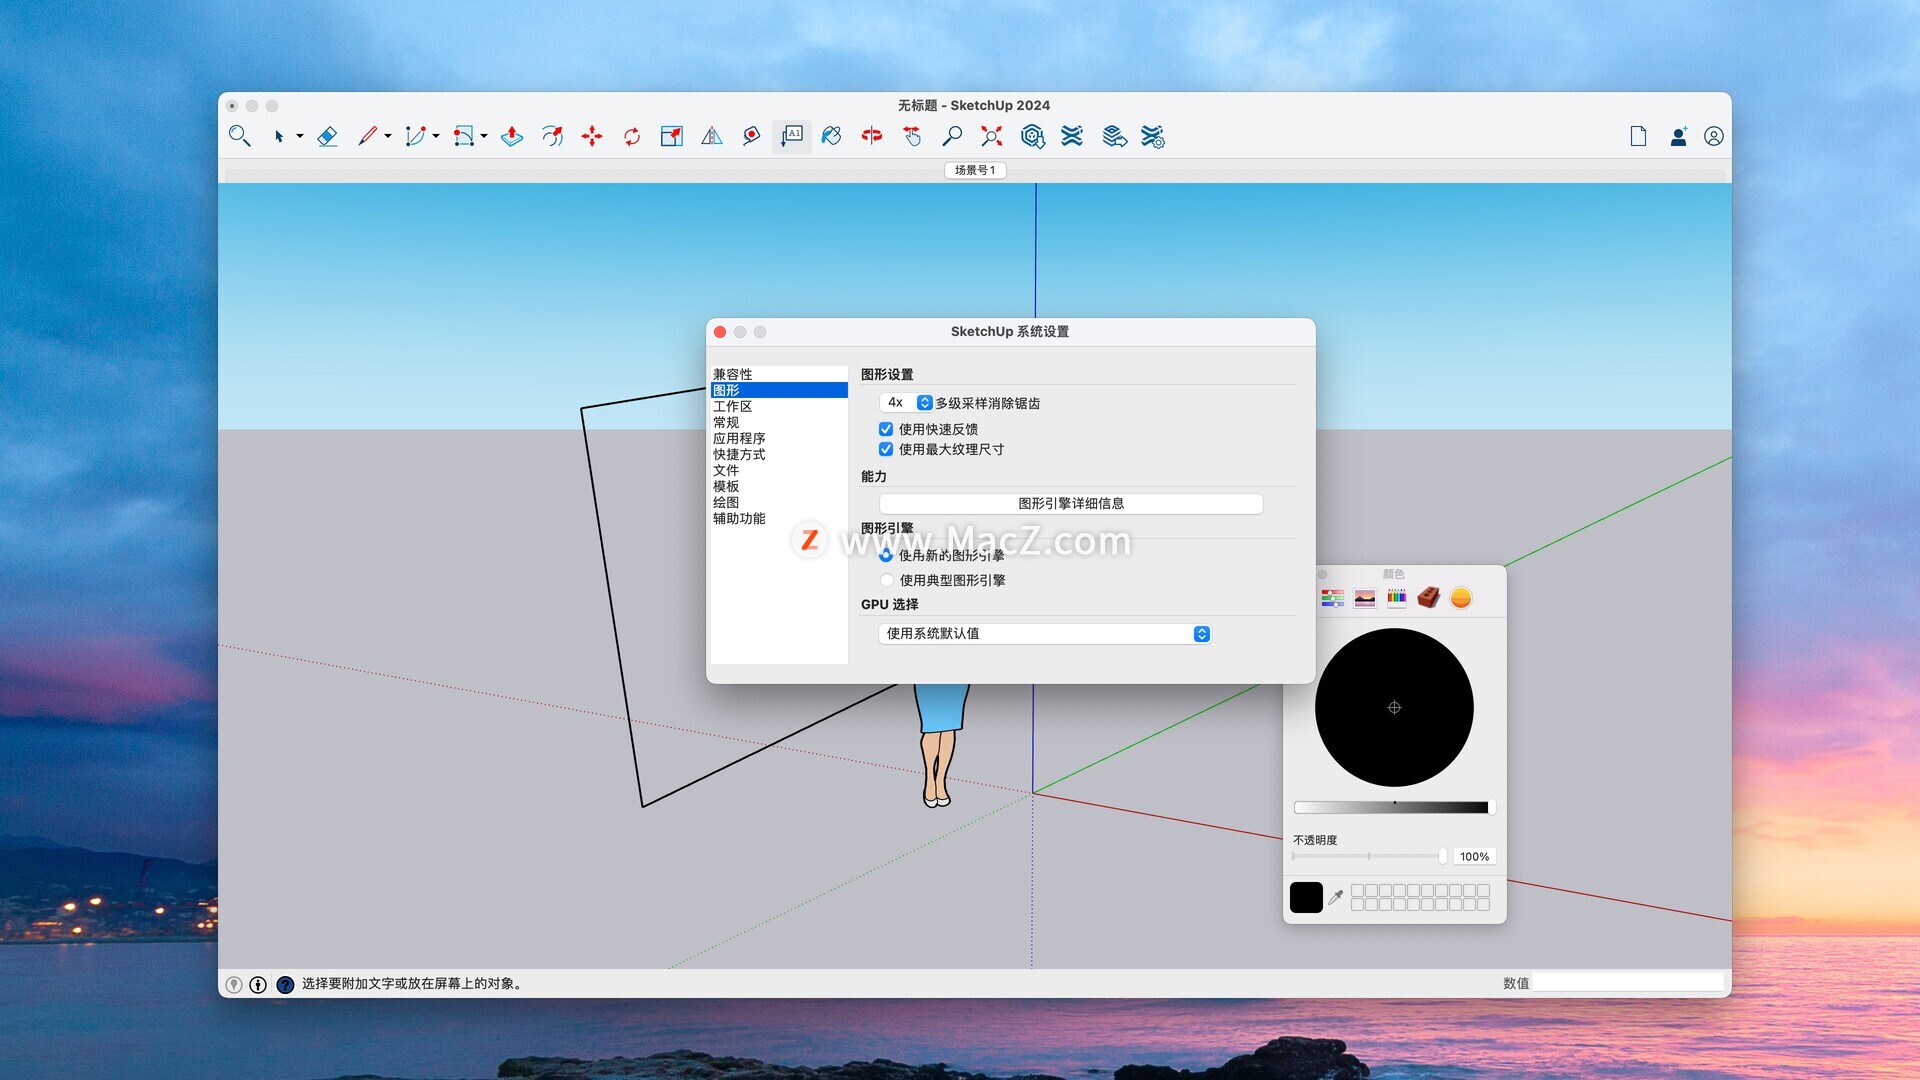This screenshot has width=1920, height=1080.
Task: Click the new document page icon
Action: [x=1638, y=136]
